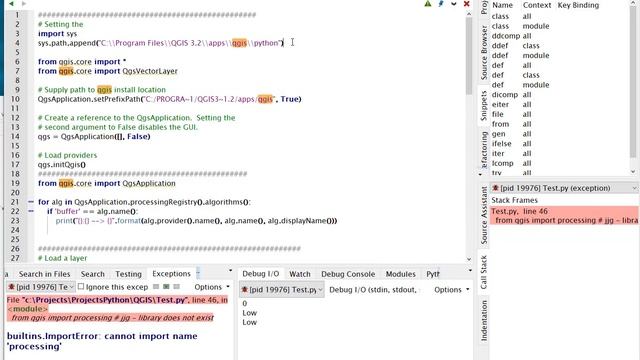Open the Refactoring vertical tab
Viewport: 640px width, 360px height.
(x=484, y=149)
